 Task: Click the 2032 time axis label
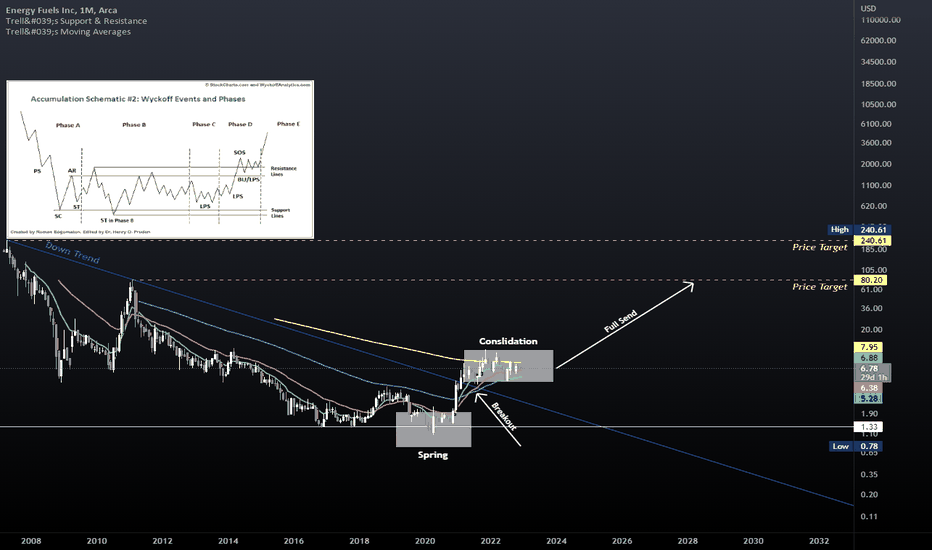[819, 541]
